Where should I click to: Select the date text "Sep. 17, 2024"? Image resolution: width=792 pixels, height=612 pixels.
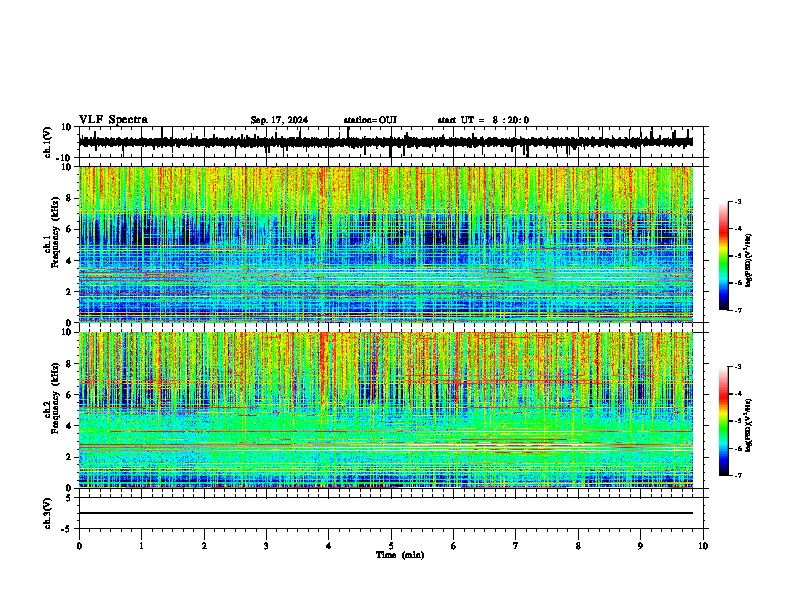(x=279, y=120)
